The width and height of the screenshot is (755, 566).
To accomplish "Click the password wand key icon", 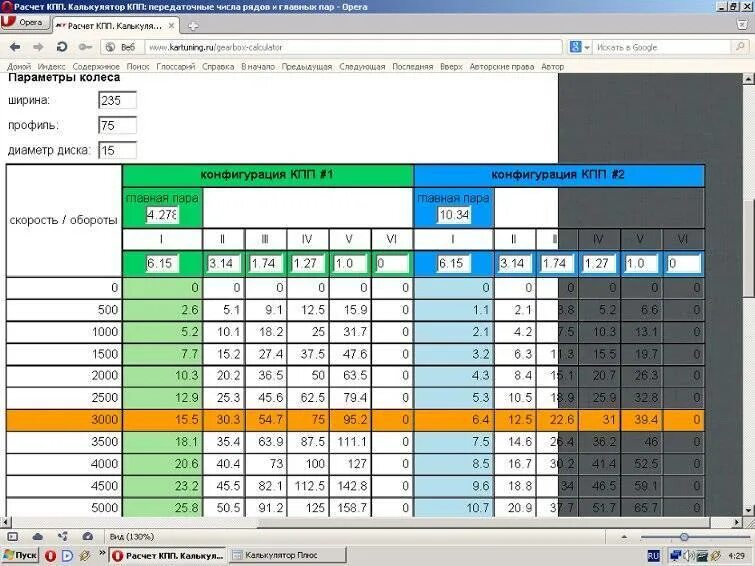I will 85,47.
